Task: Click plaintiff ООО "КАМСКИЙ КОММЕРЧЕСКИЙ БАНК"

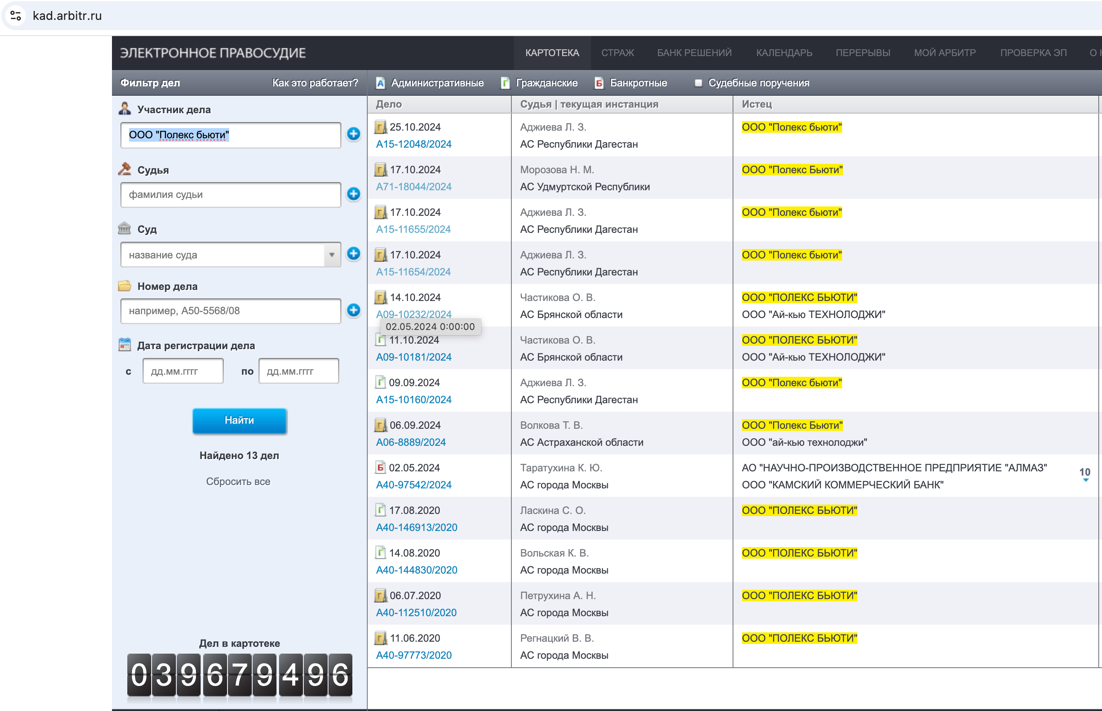Action: click(x=843, y=485)
